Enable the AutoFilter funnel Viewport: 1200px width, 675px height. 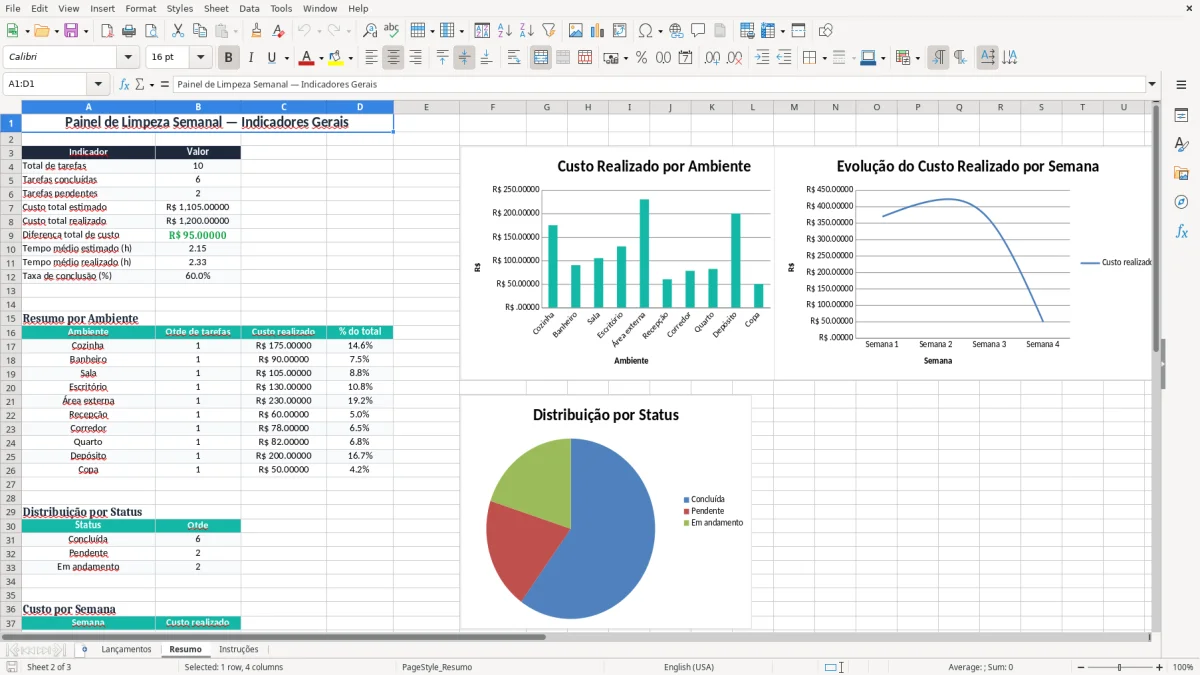pyautogui.click(x=549, y=31)
